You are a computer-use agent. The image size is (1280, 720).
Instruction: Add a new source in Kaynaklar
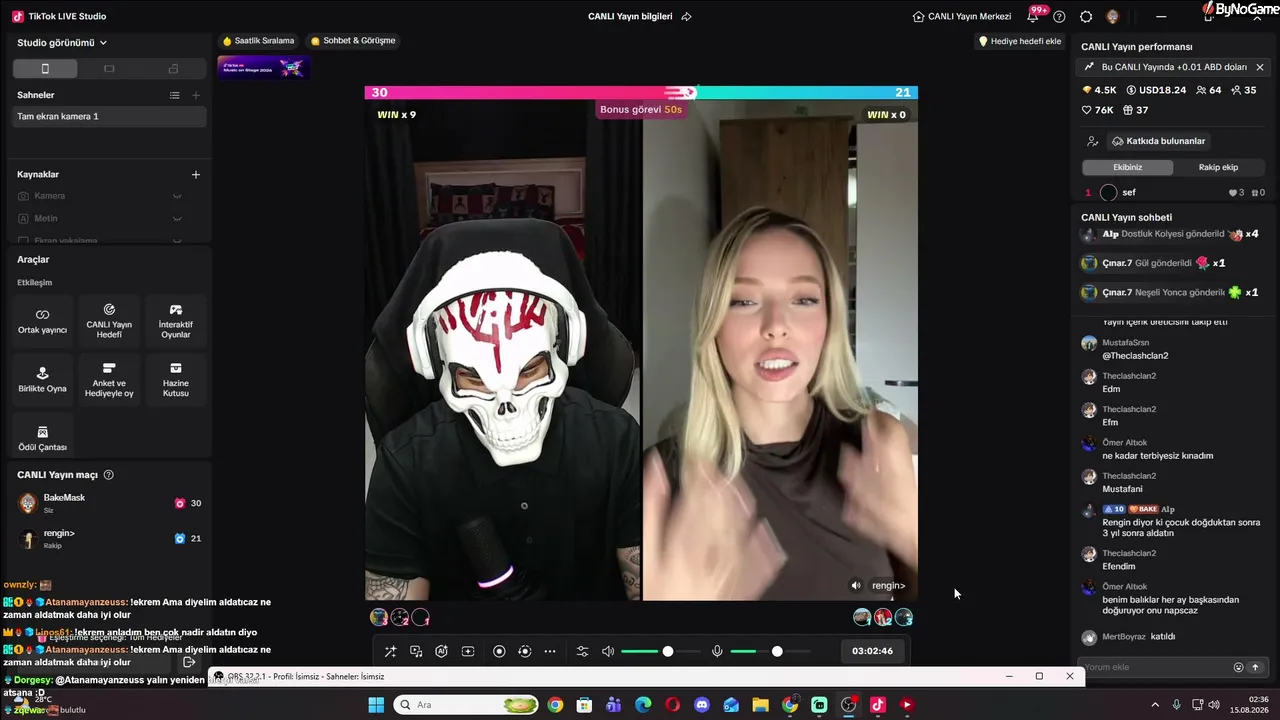point(196,174)
